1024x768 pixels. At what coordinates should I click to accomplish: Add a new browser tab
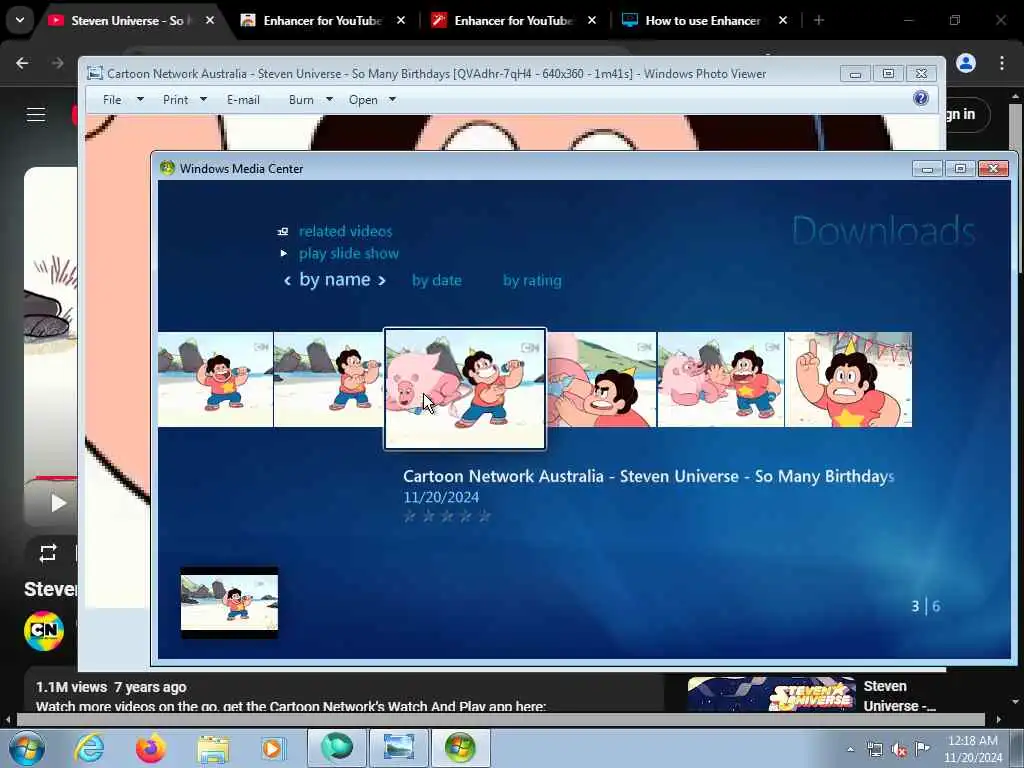click(819, 20)
